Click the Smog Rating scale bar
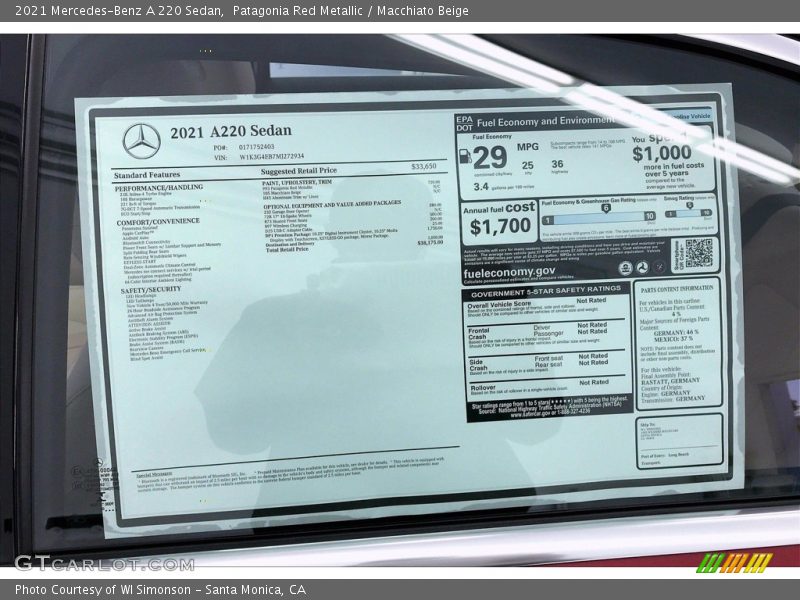Viewport: 800px width, 600px height. (x=688, y=213)
